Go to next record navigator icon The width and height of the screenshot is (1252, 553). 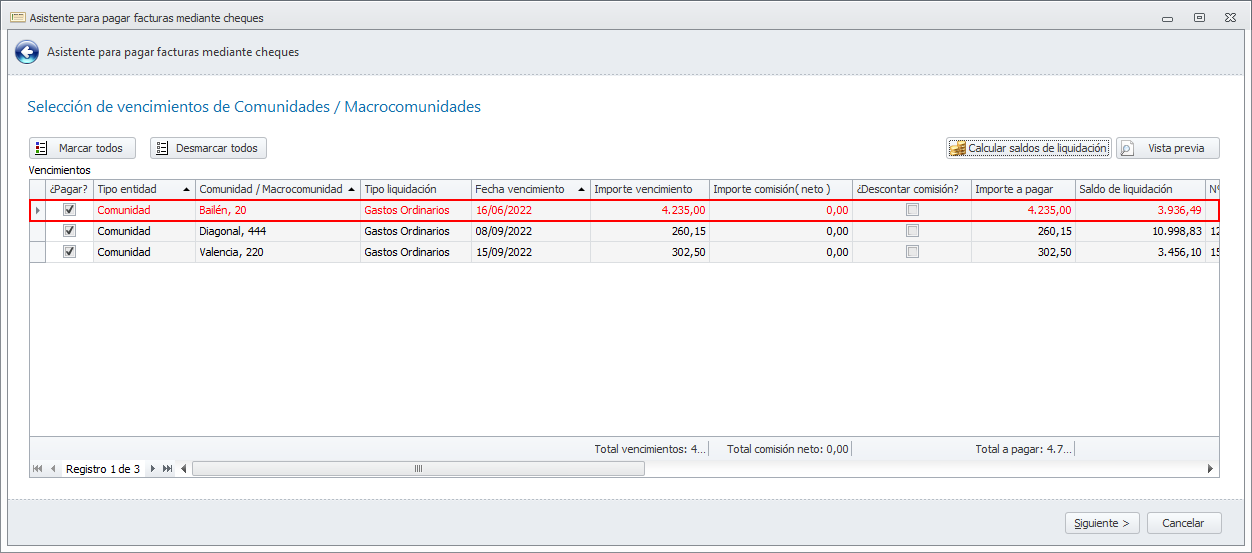(152, 468)
